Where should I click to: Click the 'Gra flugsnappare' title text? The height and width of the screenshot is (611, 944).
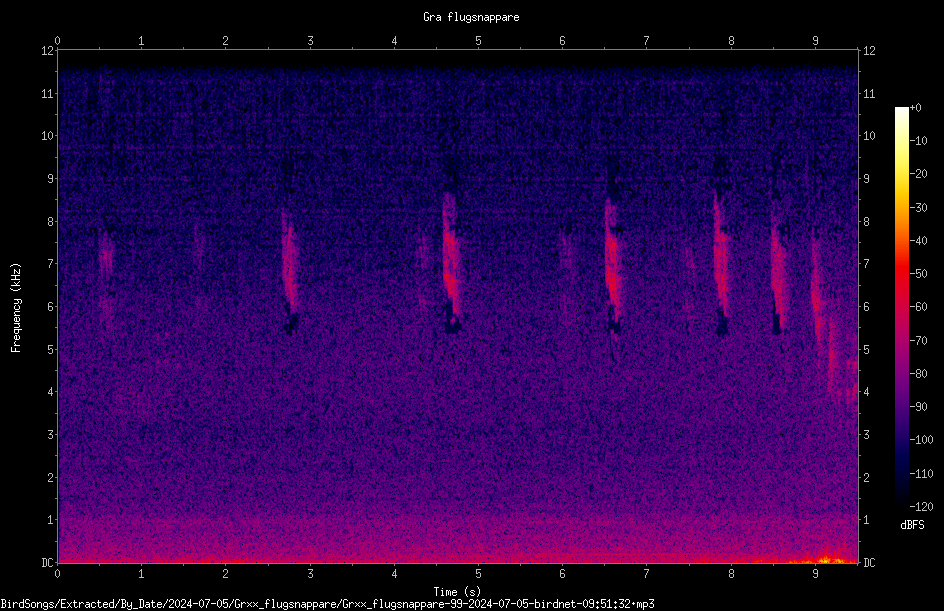471,17
